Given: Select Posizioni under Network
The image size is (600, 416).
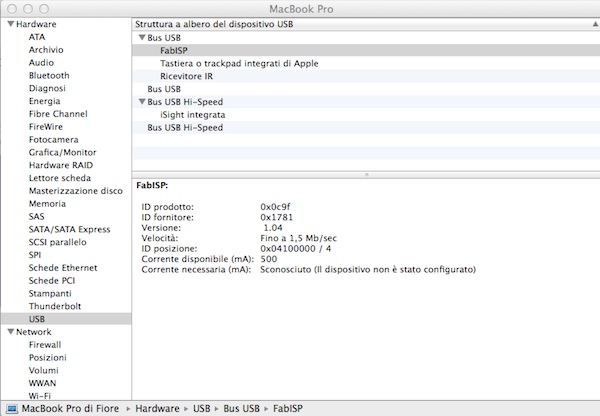Looking at the screenshot, I should 47,357.
